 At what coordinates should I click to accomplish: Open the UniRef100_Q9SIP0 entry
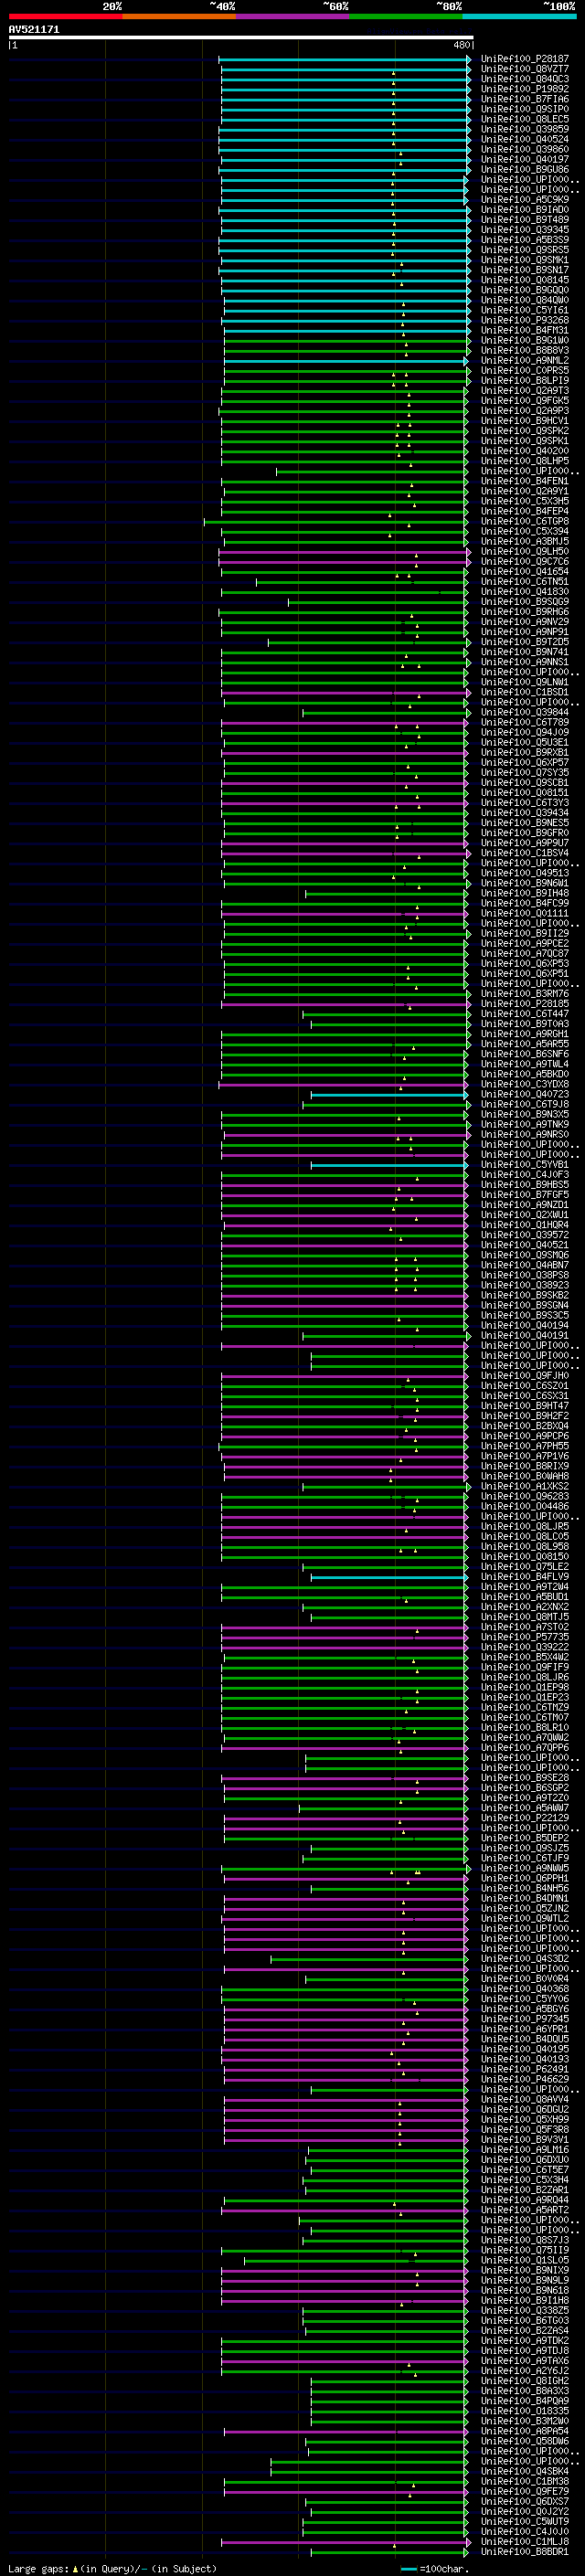[x=525, y=109]
